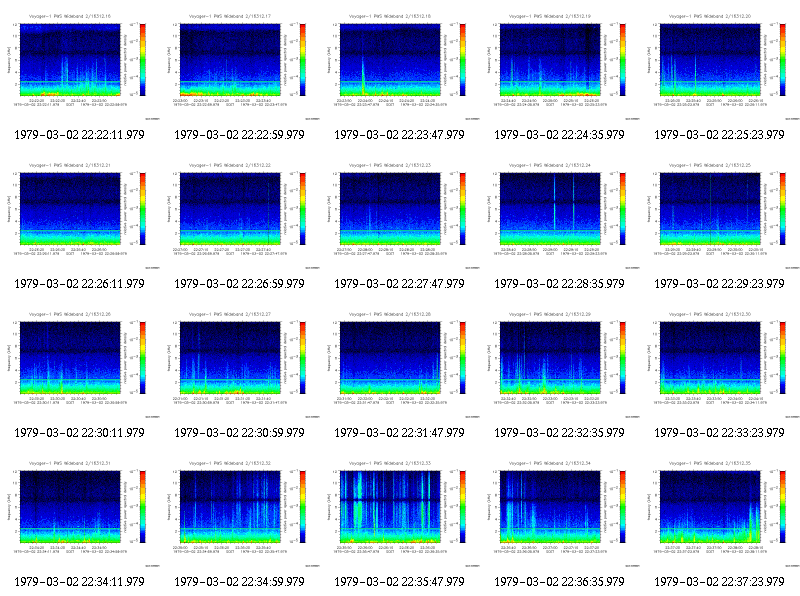Open spectrogram thumbnail captioned 22:23:47.979

[x=400, y=66]
